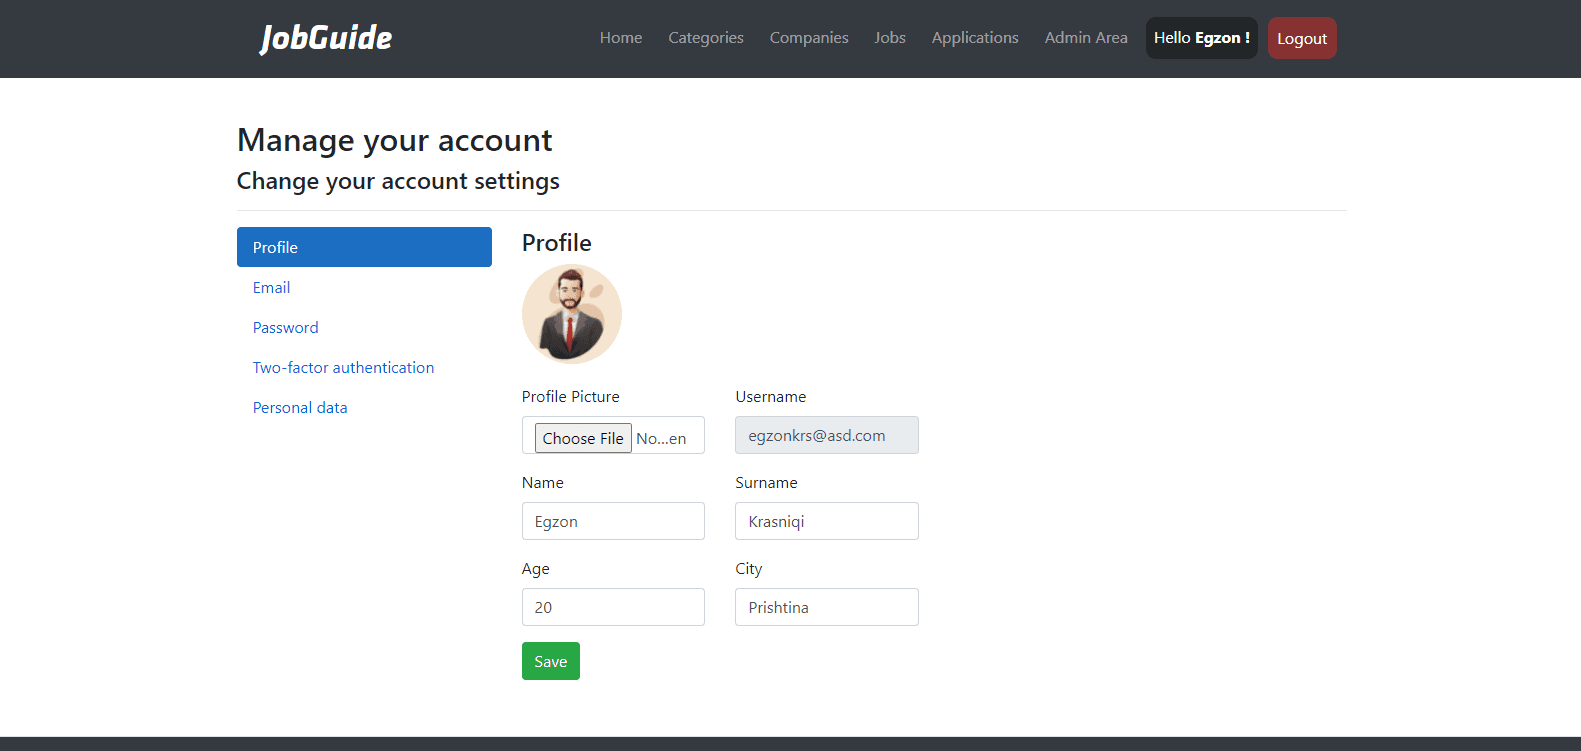1581x751 pixels.
Task: Open Two-factor authentication settings
Action: point(343,368)
